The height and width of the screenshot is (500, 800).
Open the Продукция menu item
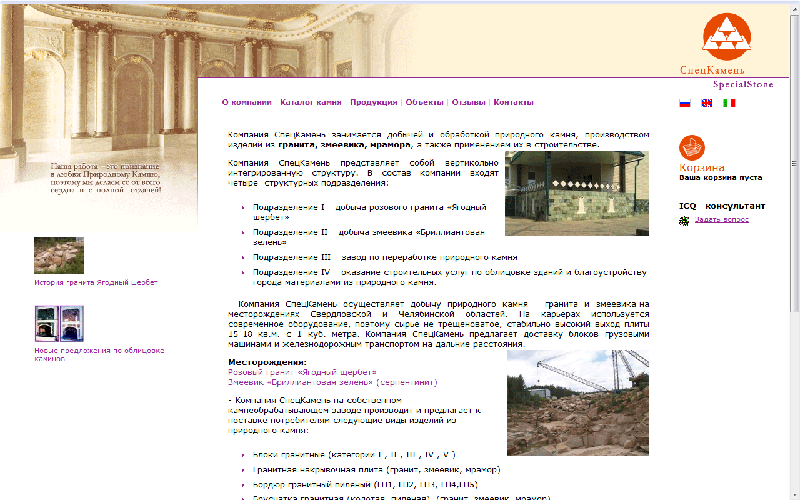coord(373,103)
